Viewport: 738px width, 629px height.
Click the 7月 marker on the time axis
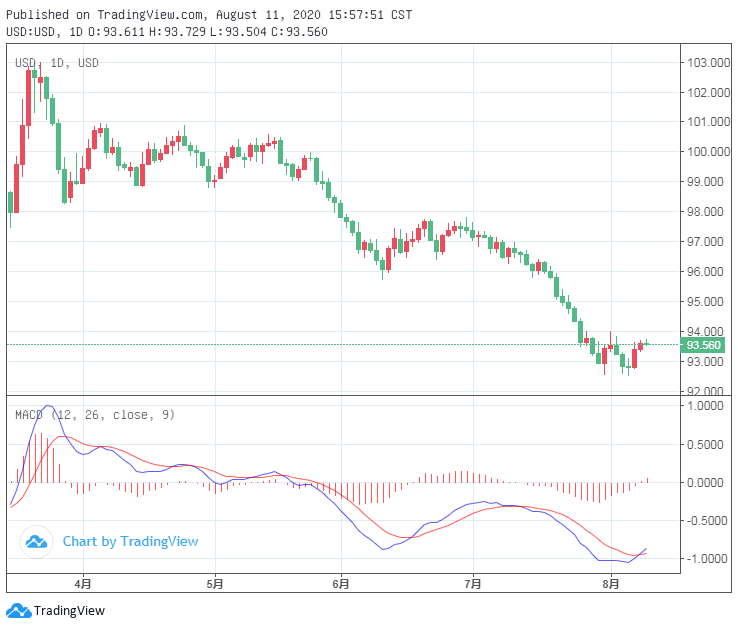(474, 582)
